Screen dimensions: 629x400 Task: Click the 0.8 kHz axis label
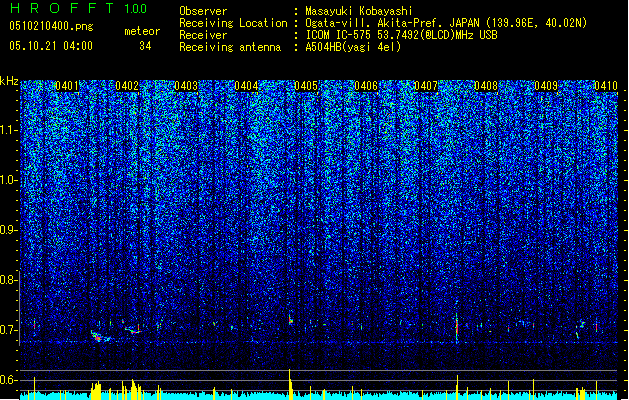[8, 280]
